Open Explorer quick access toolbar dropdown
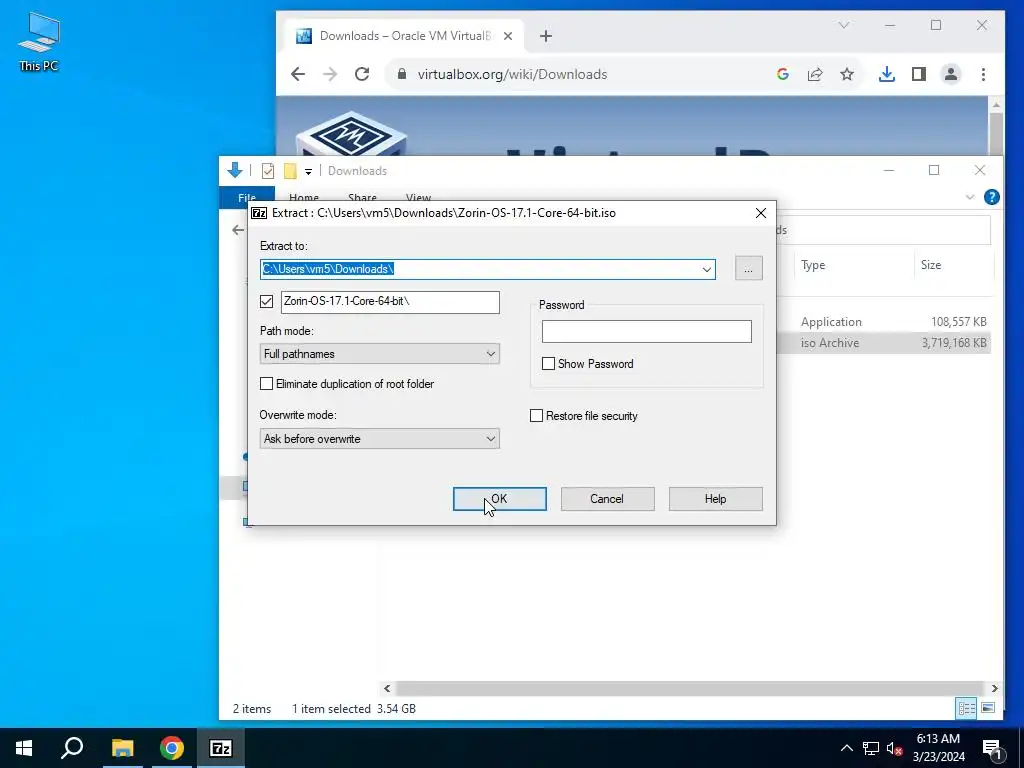 [x=308, y=172]
